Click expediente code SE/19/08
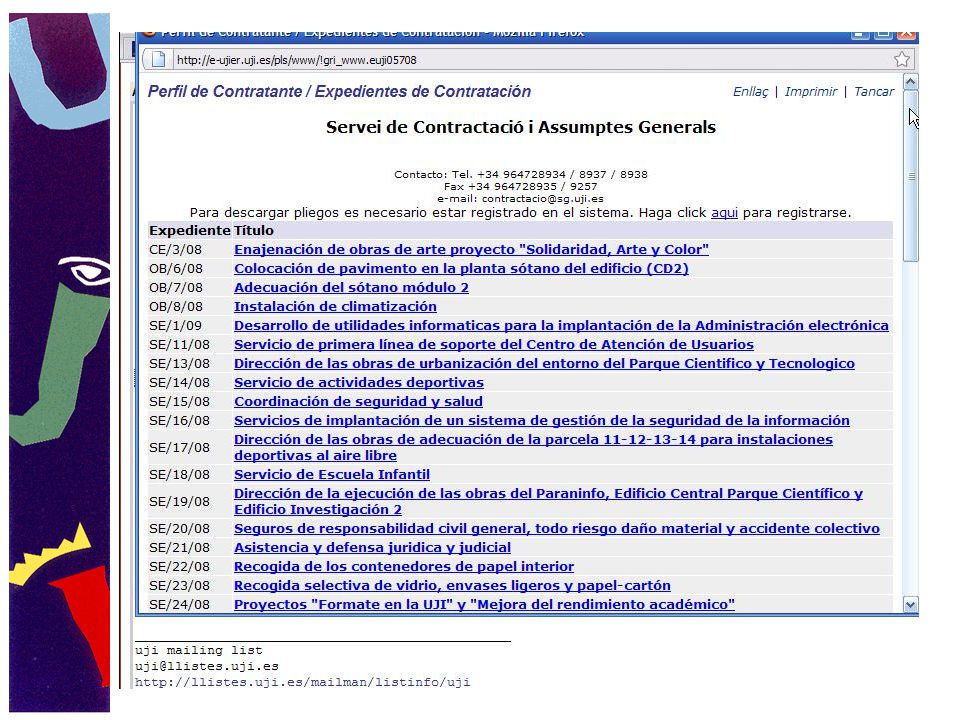 tap(179, 501)
